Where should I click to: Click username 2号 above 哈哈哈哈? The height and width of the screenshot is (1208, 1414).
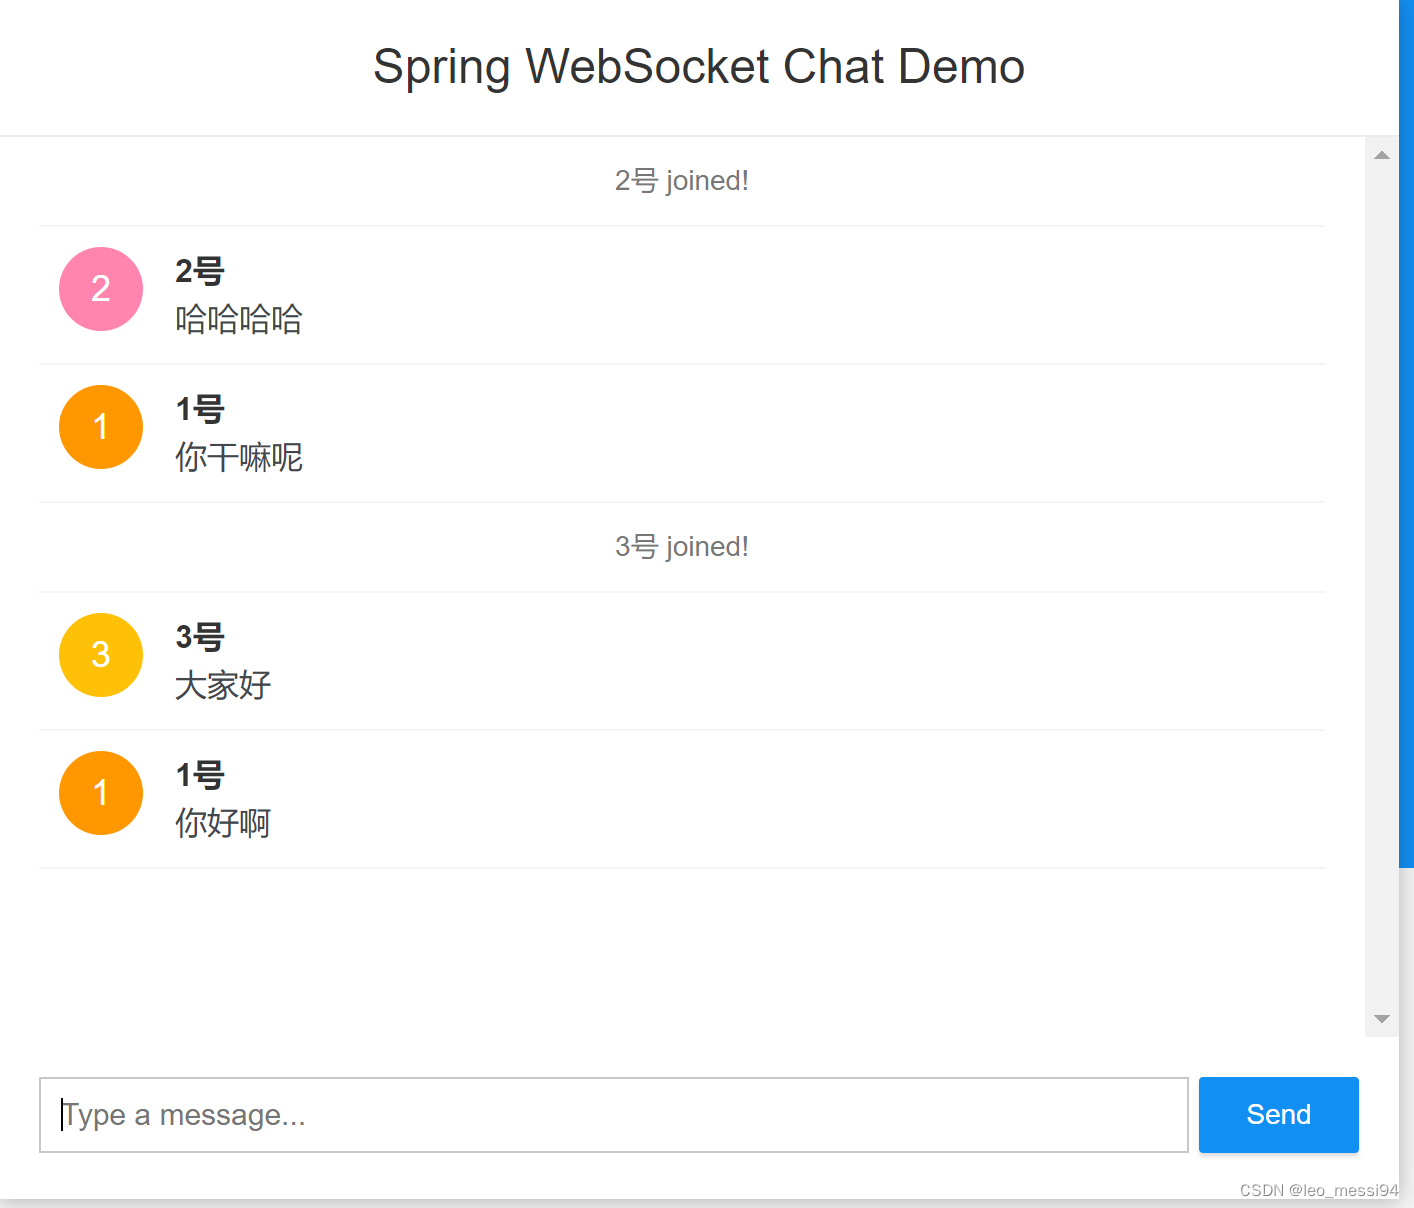200,271
